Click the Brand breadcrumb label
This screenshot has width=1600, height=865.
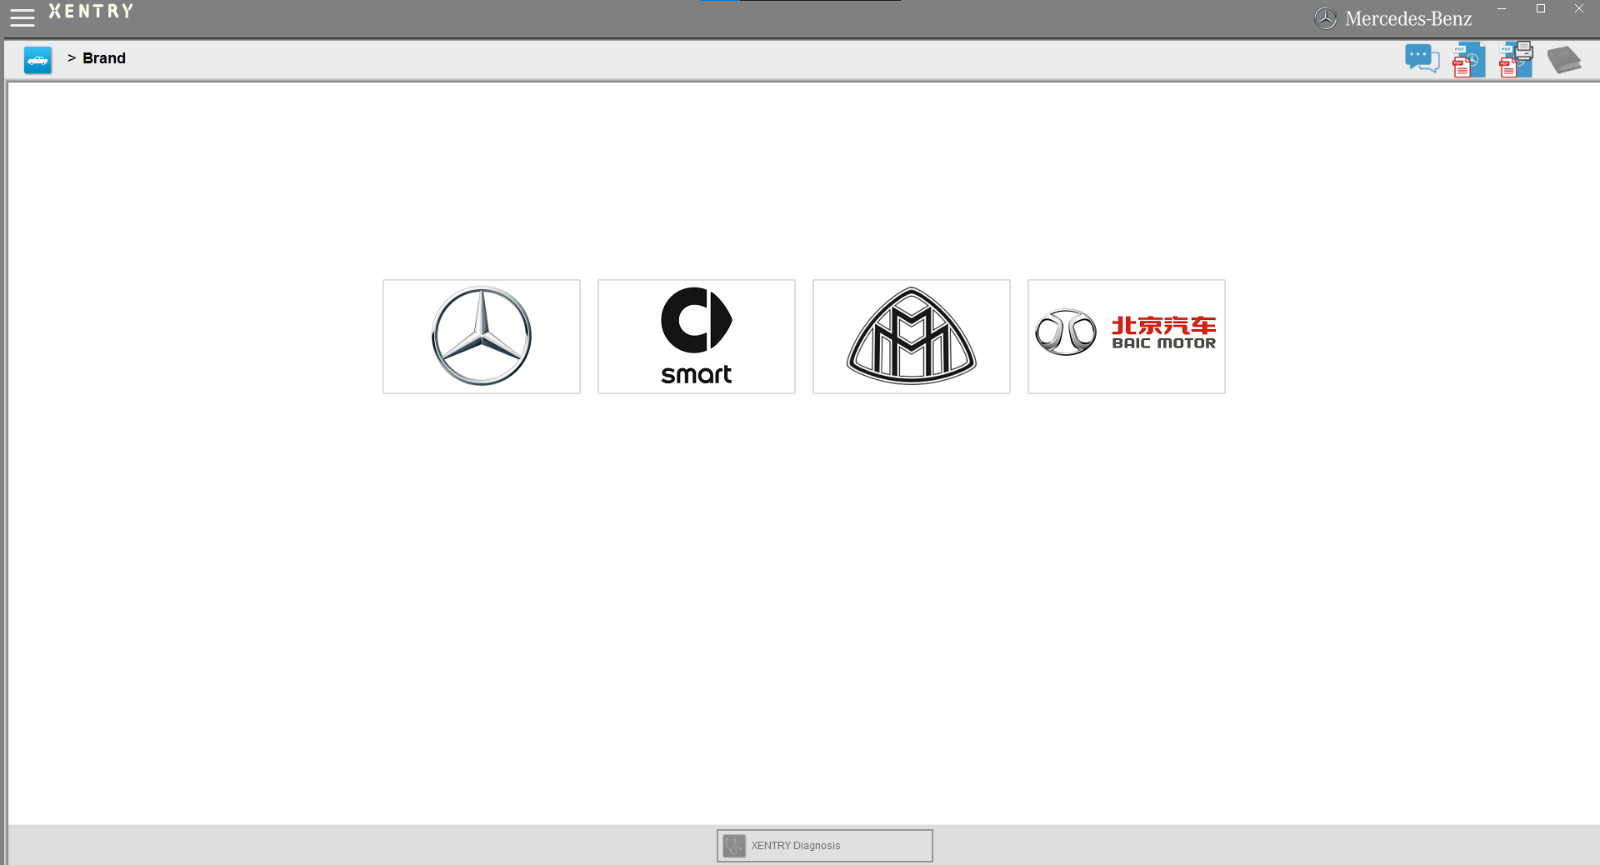click(x=104, y=58)
